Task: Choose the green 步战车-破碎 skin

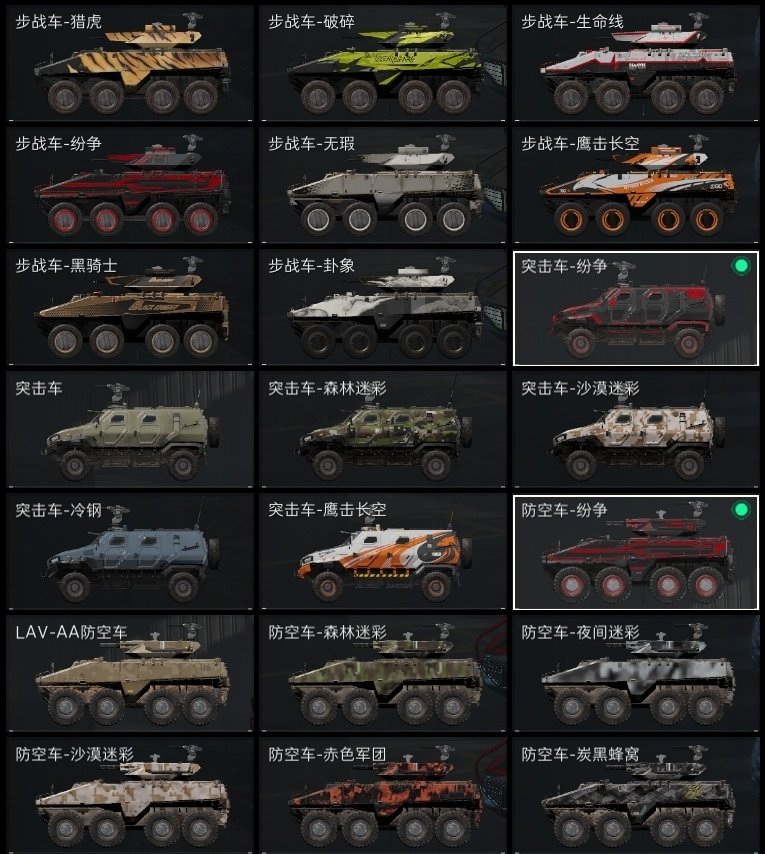Action: click(383, 63)
